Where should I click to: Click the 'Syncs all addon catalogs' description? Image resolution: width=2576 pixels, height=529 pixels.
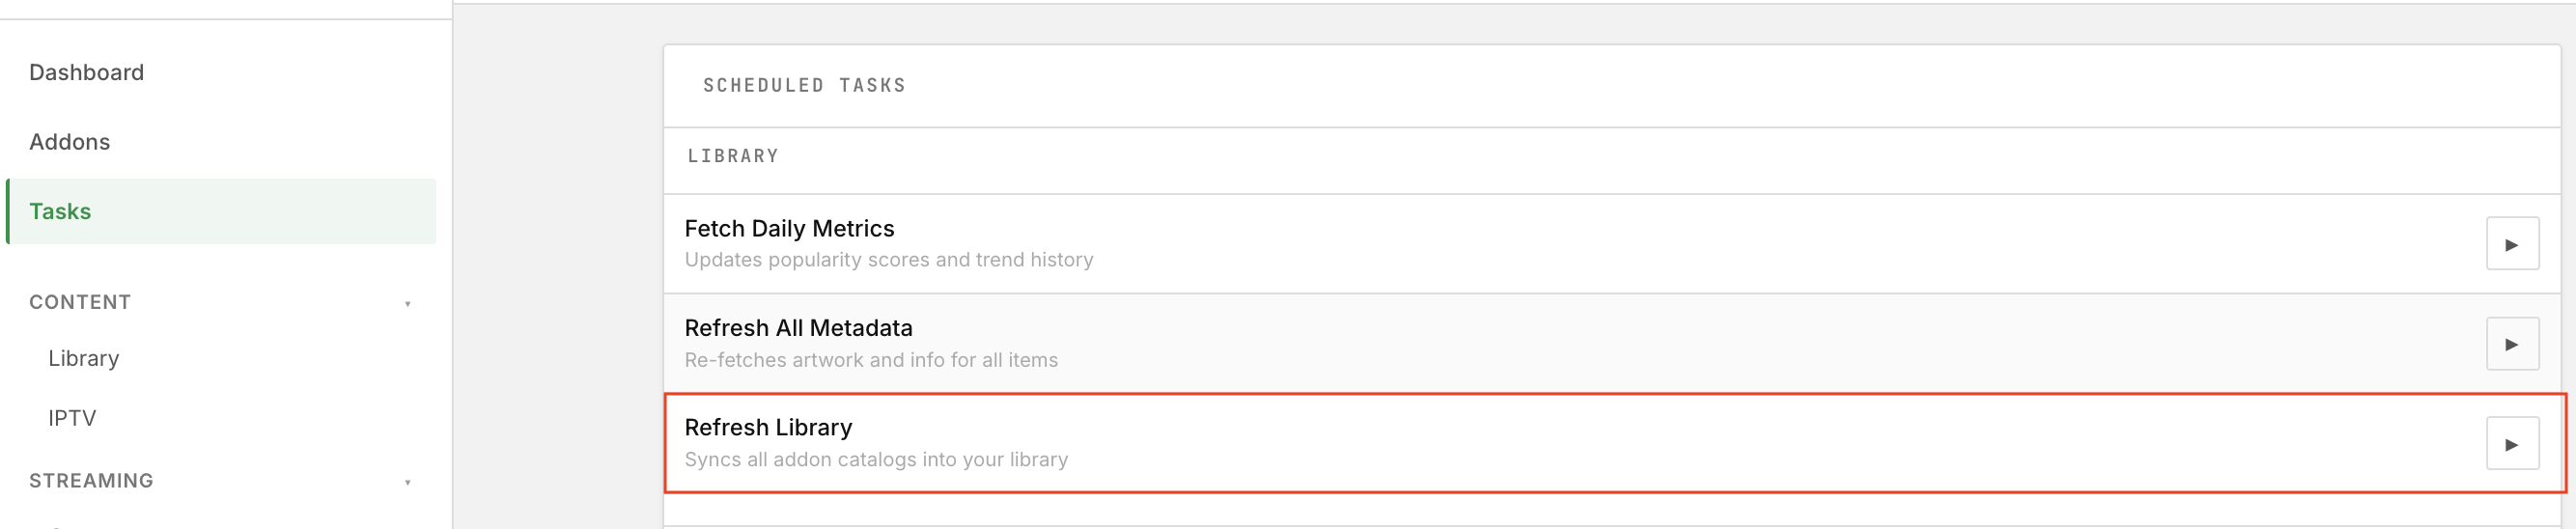tap(876, 460)
